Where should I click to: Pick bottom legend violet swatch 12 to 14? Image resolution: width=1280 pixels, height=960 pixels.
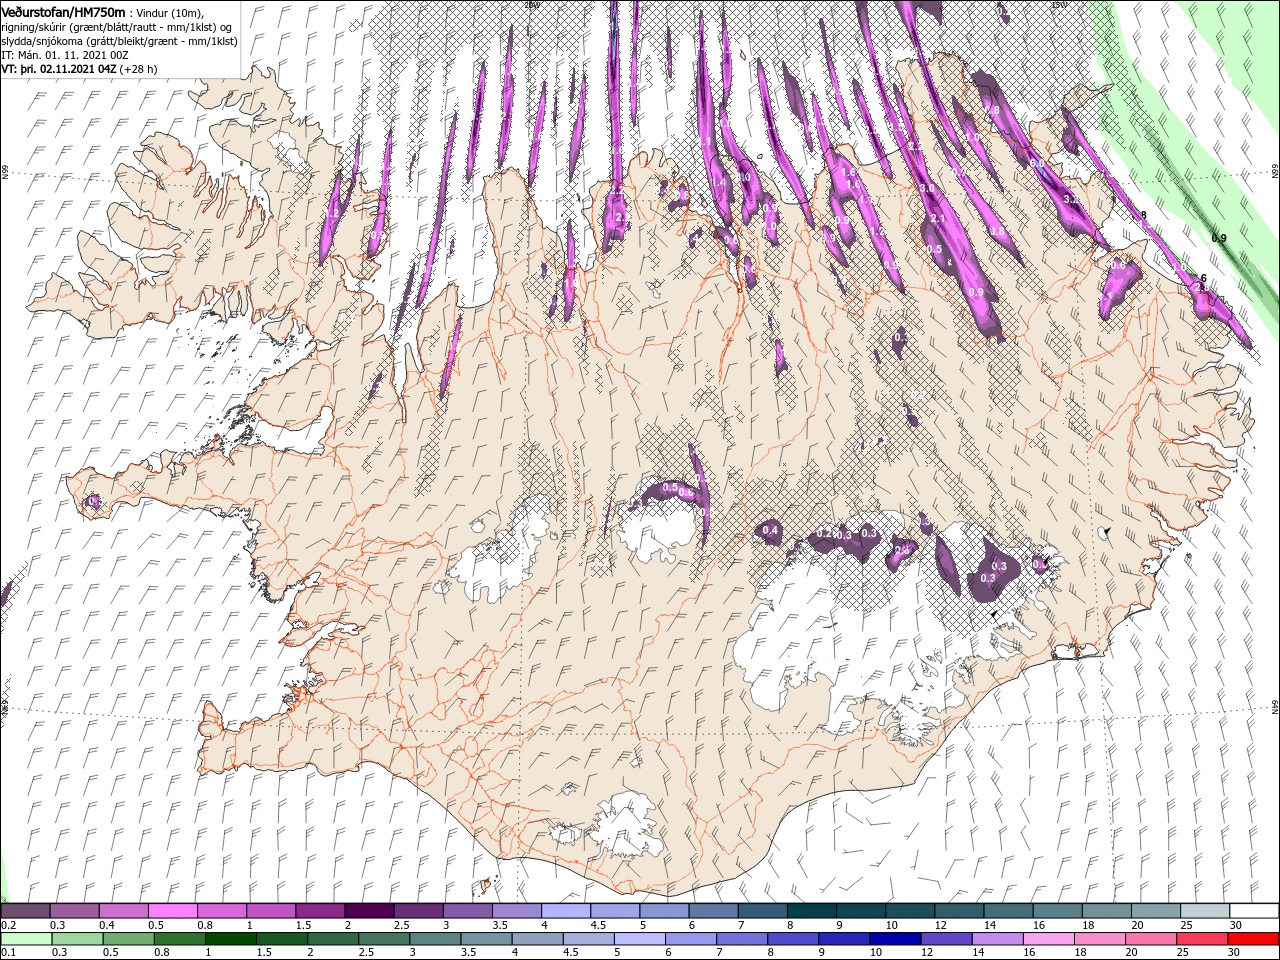point(947,939)
